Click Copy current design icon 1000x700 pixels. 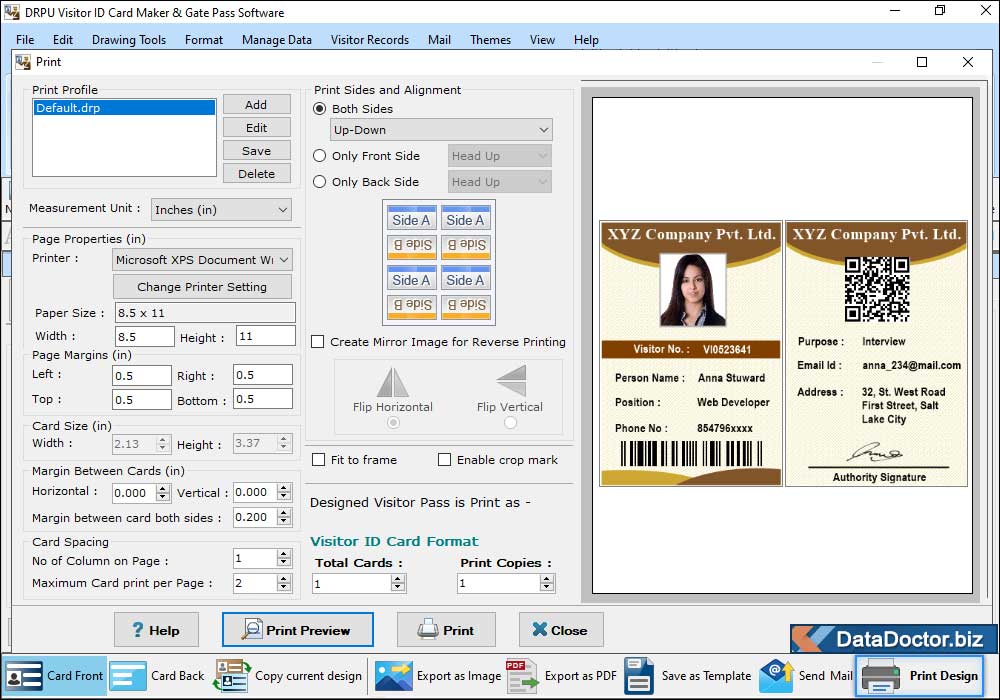tap(232, 676)
